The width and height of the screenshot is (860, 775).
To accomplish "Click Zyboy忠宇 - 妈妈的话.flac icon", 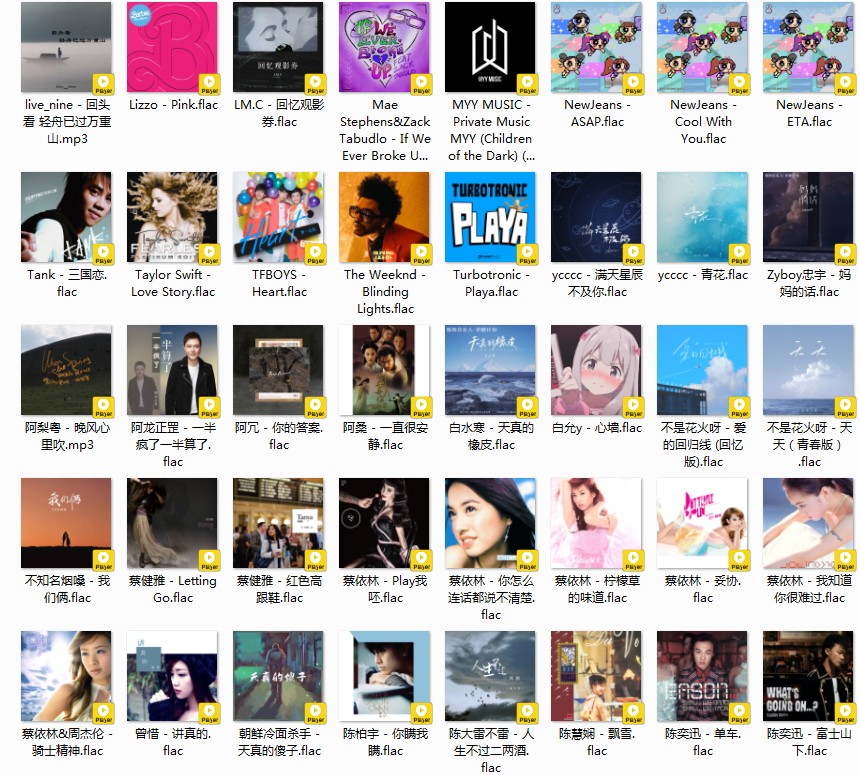I will [x=808, y=217].
